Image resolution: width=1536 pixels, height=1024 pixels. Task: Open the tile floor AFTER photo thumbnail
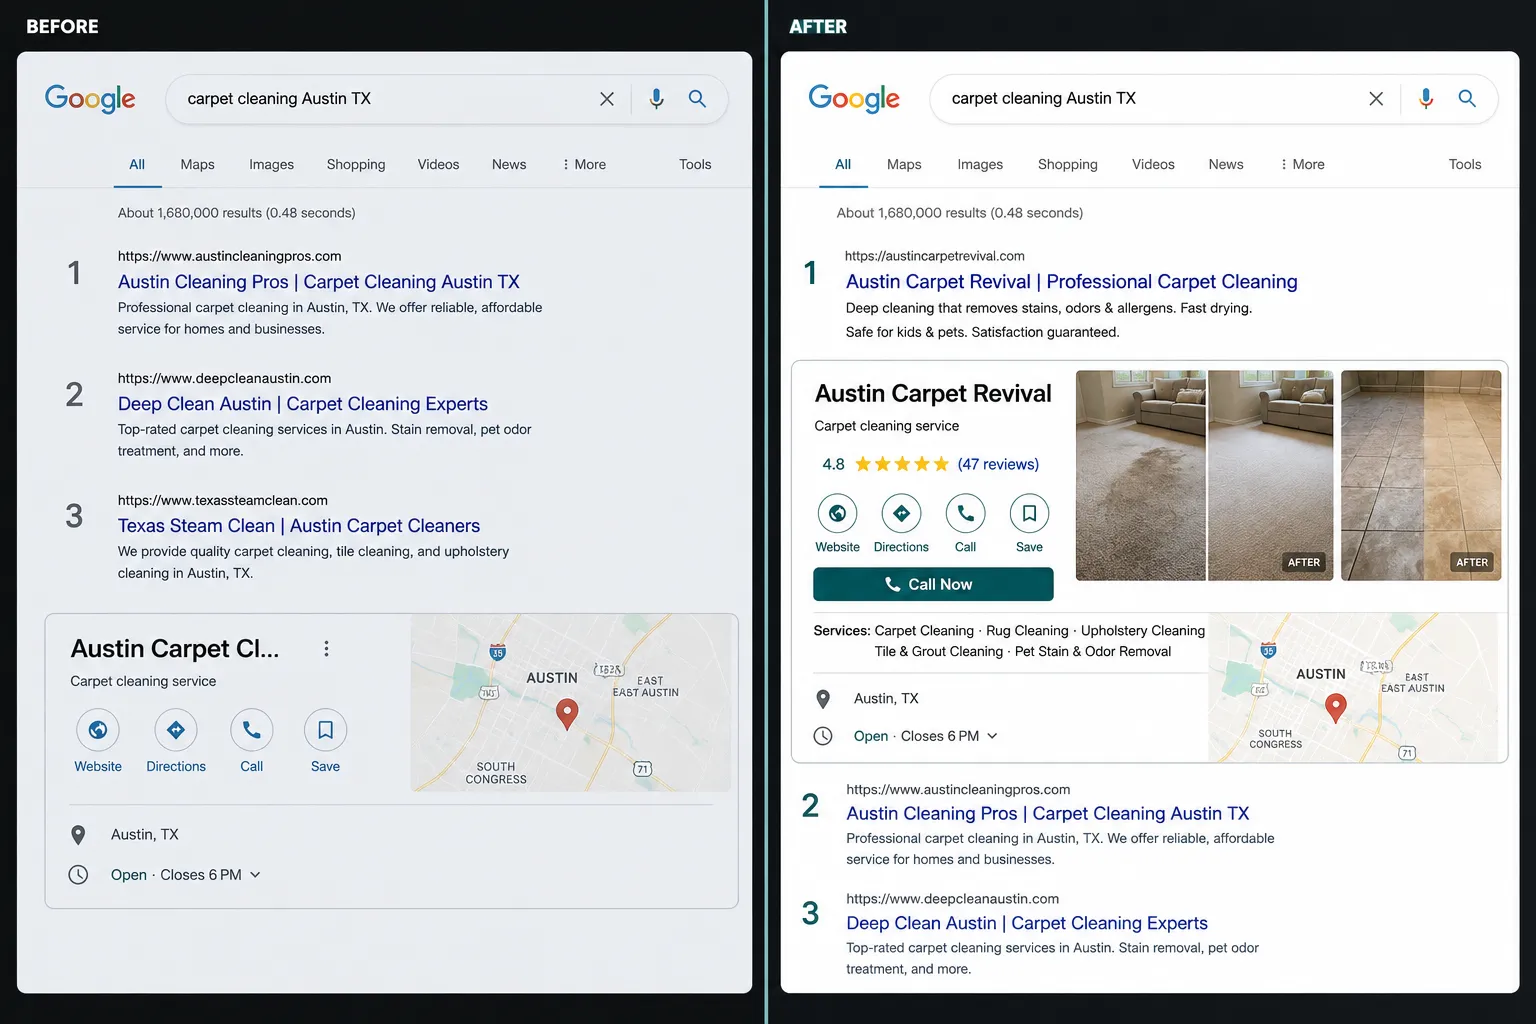coord(1421,476)
